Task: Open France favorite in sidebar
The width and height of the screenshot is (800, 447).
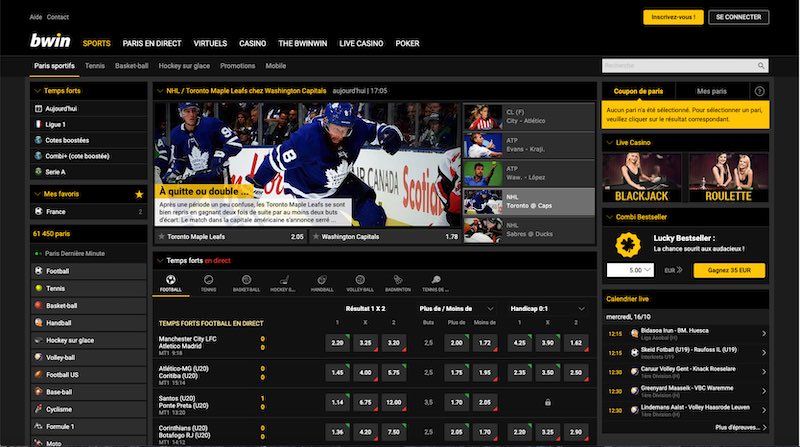Action: click(89, 212)
